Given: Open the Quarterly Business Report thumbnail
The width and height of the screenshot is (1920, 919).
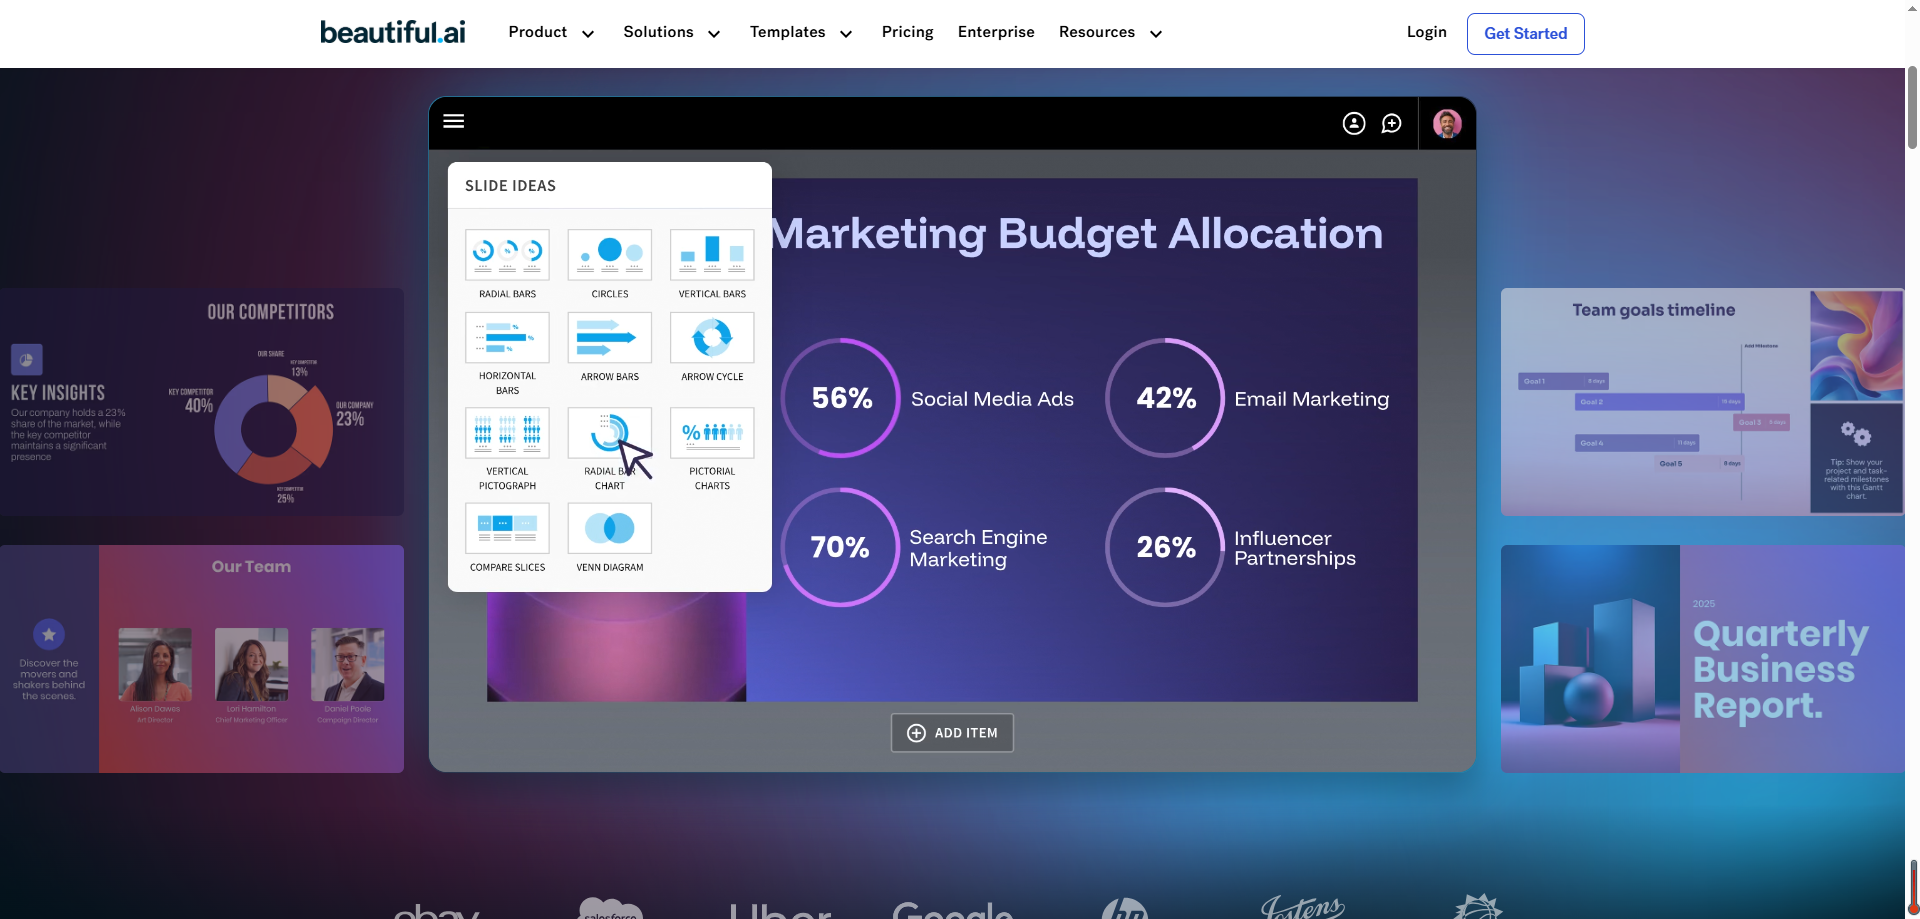Looking at the screenshot, I should [1701, 658].
